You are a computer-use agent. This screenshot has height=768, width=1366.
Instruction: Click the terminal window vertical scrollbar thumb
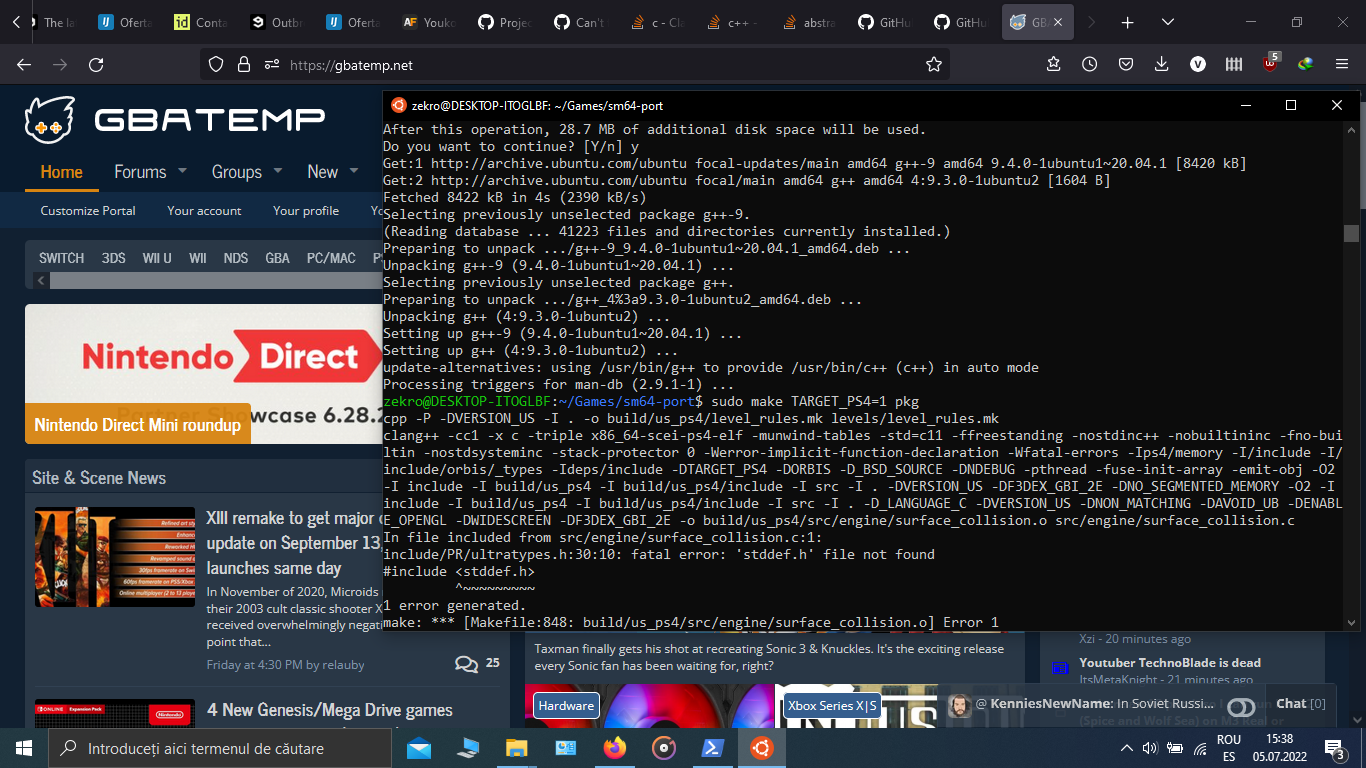click(1352, 233)
